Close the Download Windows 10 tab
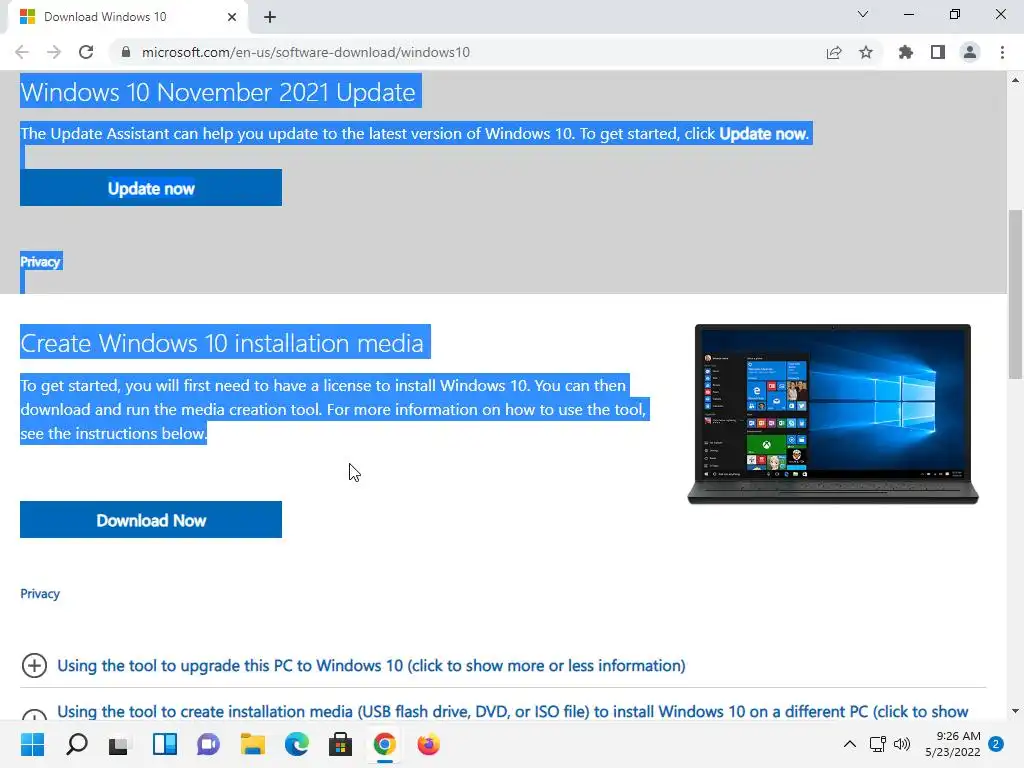The width and height of the screenshot is (1024, 768). tap(232, 17)
